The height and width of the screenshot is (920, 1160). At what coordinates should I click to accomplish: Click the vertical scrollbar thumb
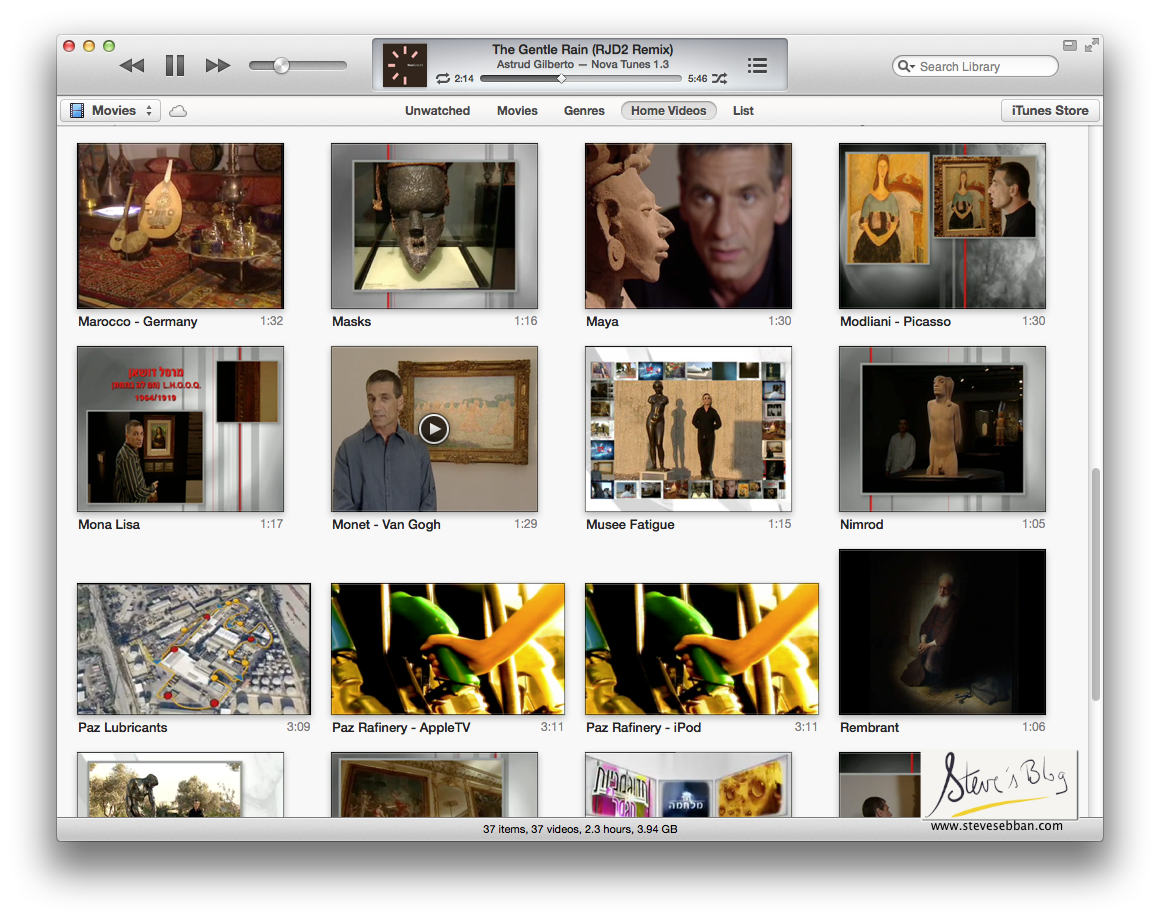point(1096,584)
